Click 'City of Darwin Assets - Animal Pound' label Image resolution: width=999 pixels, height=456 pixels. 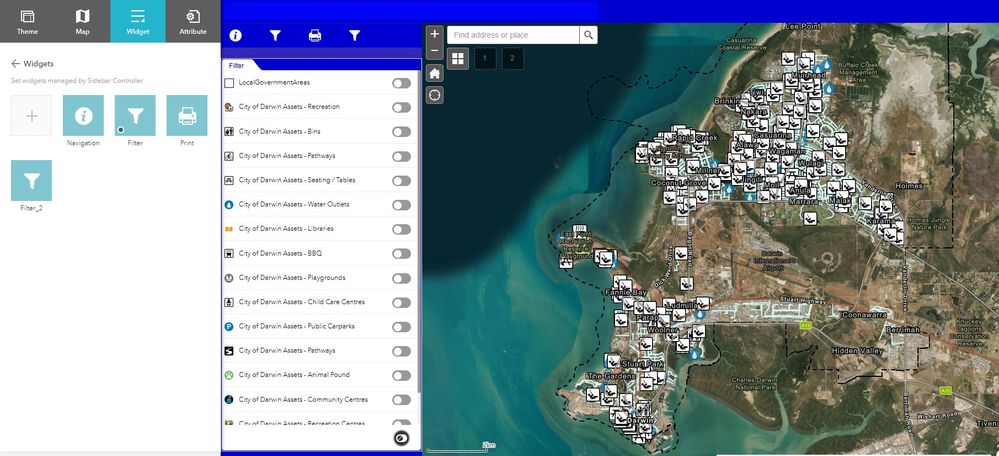click(x=294, y=374)
